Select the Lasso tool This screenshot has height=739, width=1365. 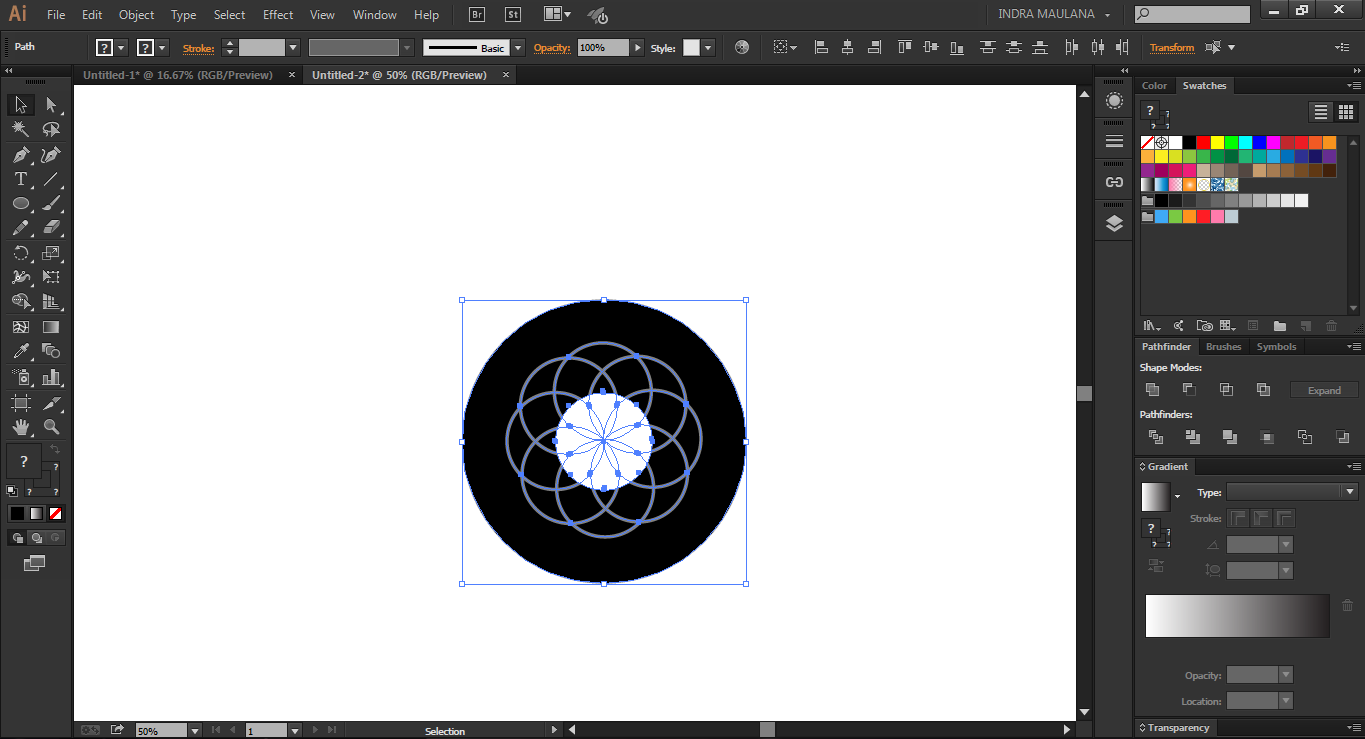(x=51, y=129)
